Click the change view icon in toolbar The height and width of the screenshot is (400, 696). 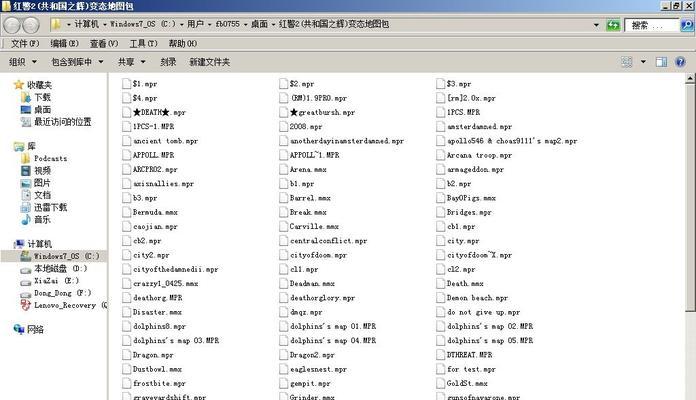pos(626,62)
